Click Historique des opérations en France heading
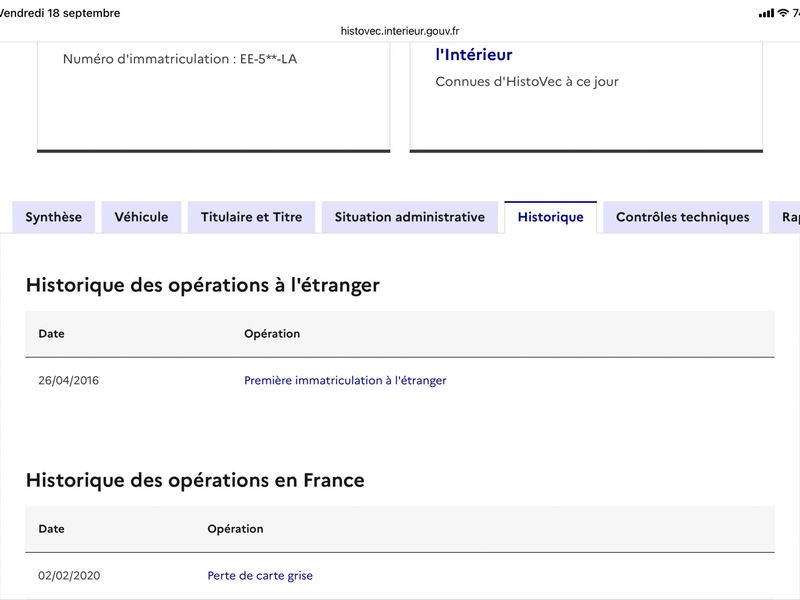The height and width of the screenshot is (600, 800). pos(195,481)
